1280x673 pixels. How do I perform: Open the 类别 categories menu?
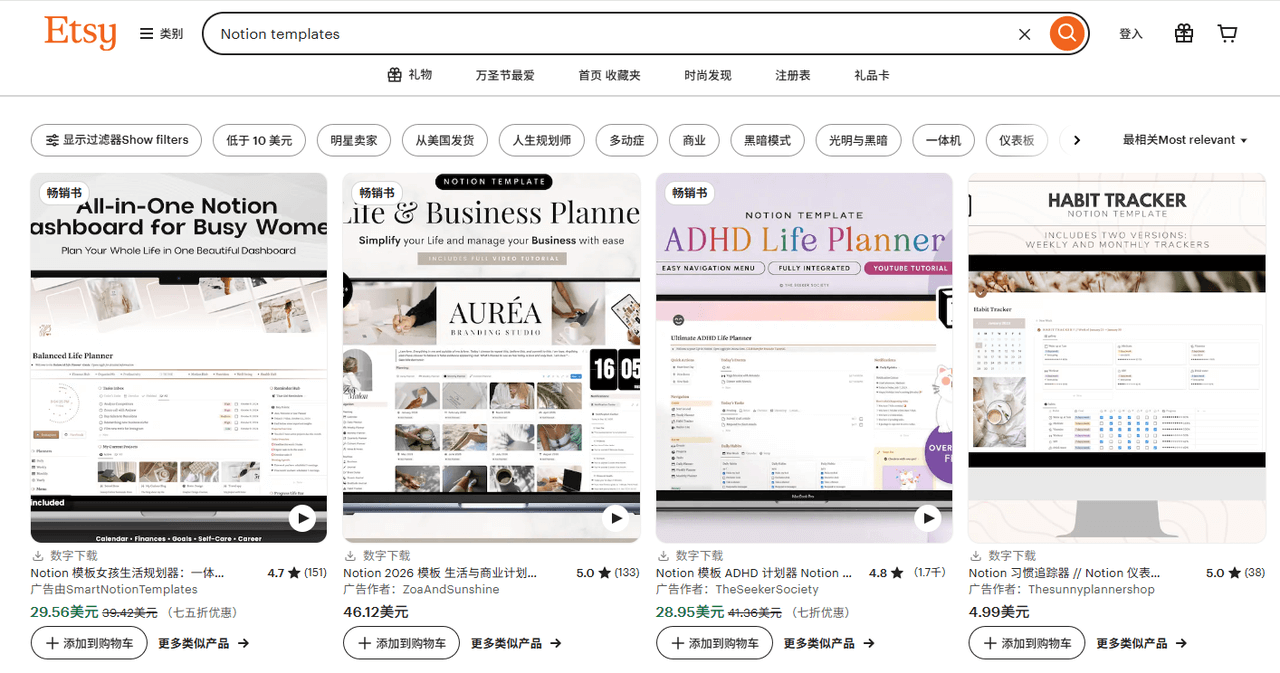[x=161, y=34]
